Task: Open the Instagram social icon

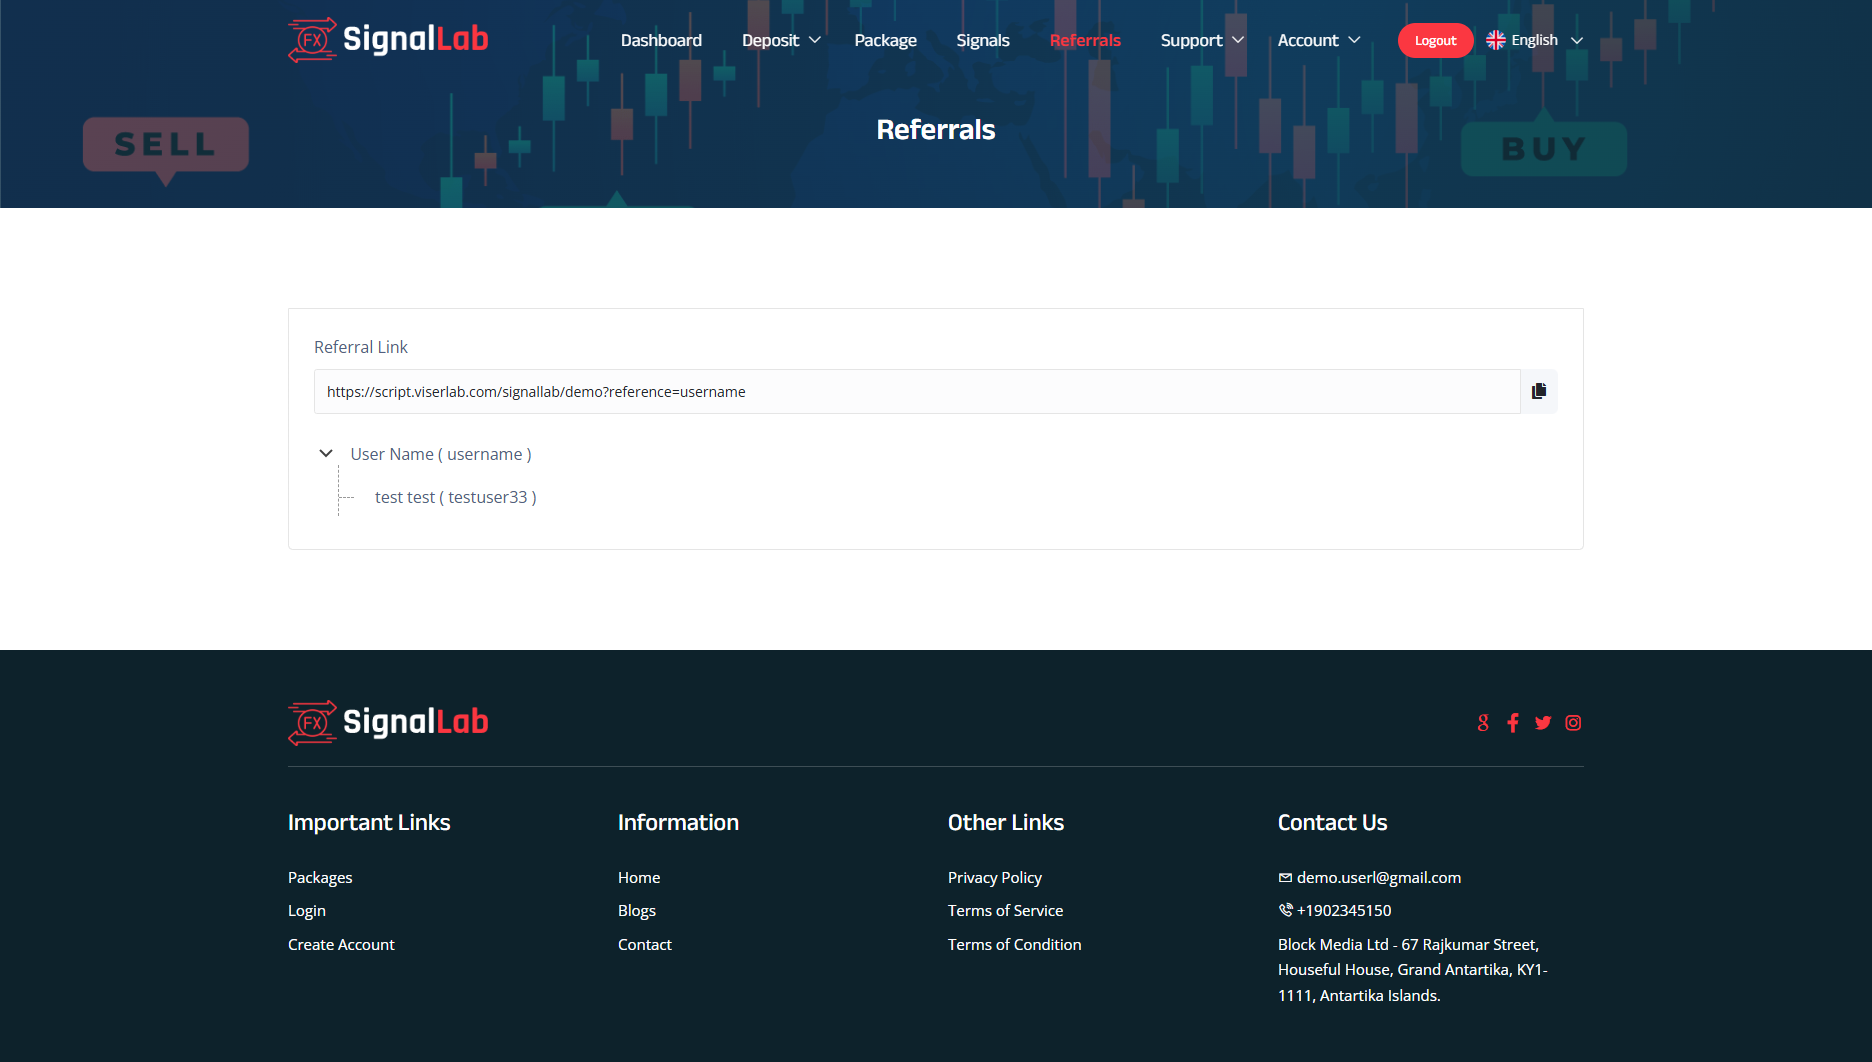Action: [1572, 722]
